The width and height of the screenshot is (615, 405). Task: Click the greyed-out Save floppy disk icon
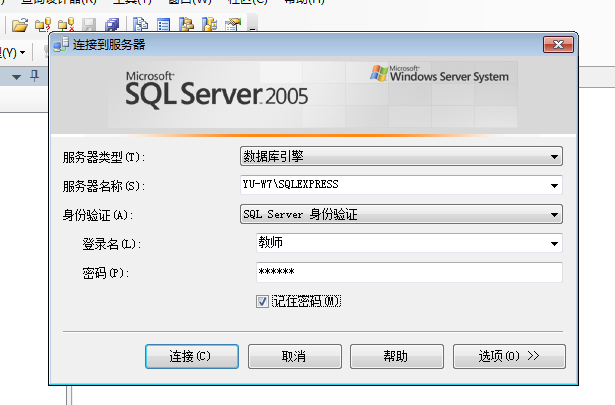tap(89, 25)
